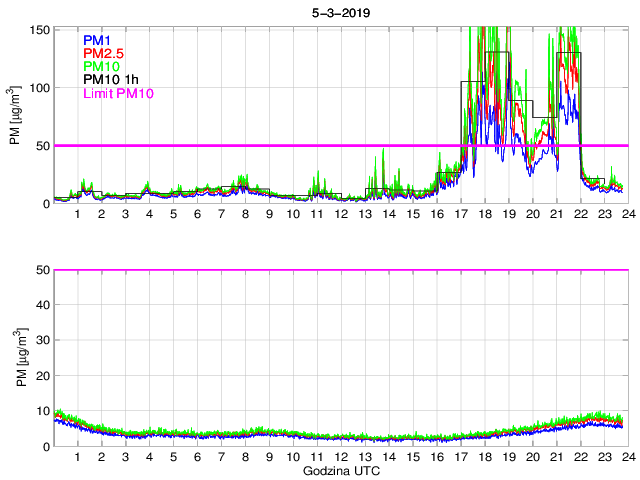Click hour 21 tick on the top chart
This screenshot has height=480, width=640.
(556, 214)
